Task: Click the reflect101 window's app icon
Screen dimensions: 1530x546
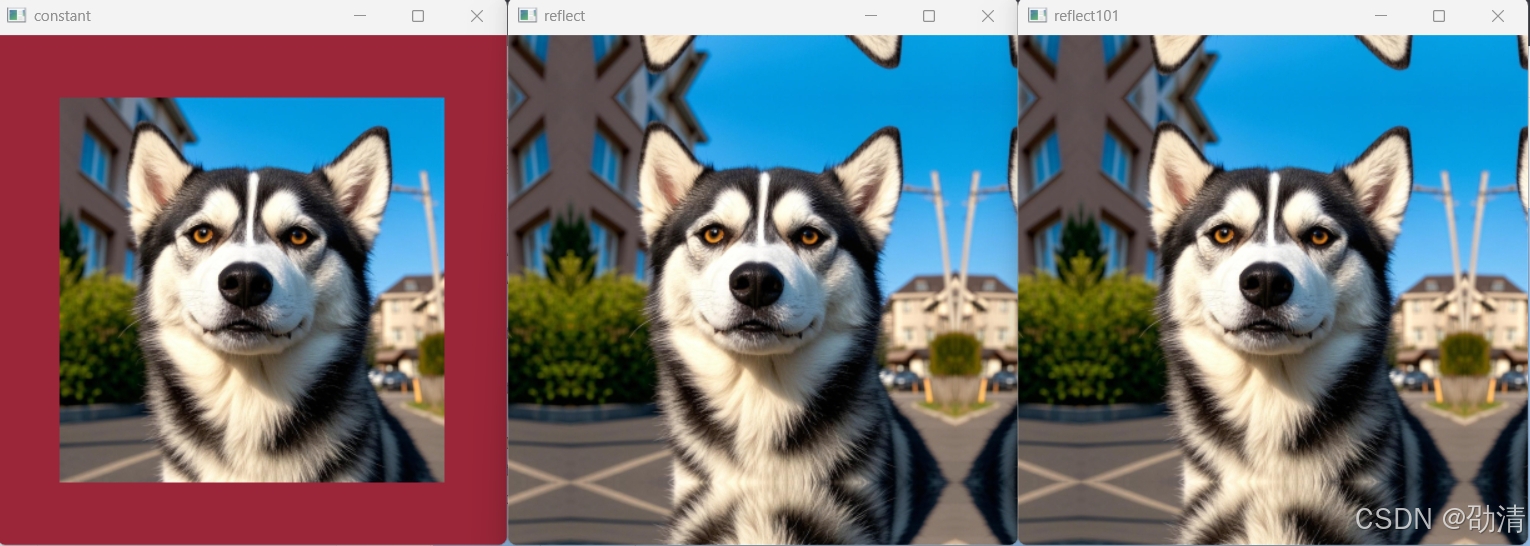Action: pos(1037,16)
